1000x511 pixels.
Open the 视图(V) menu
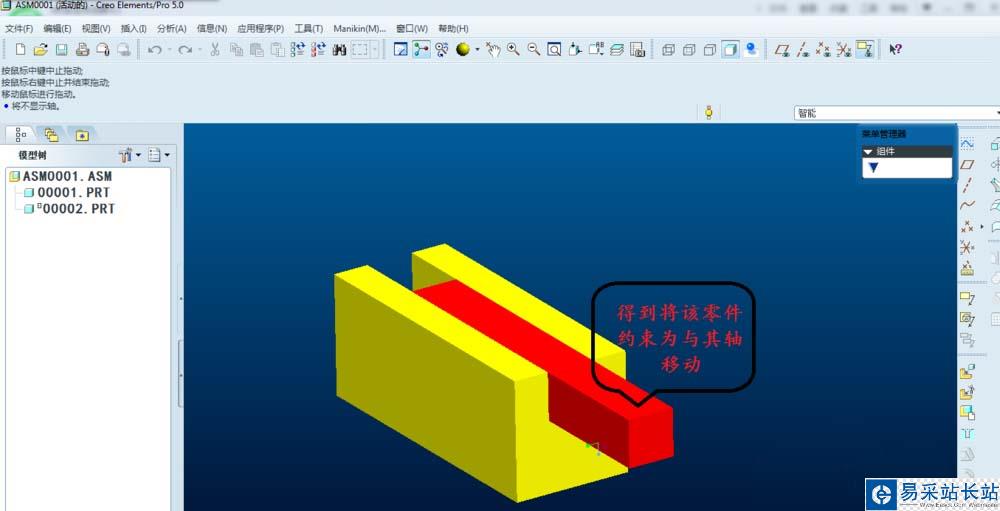tap(96, 29)
